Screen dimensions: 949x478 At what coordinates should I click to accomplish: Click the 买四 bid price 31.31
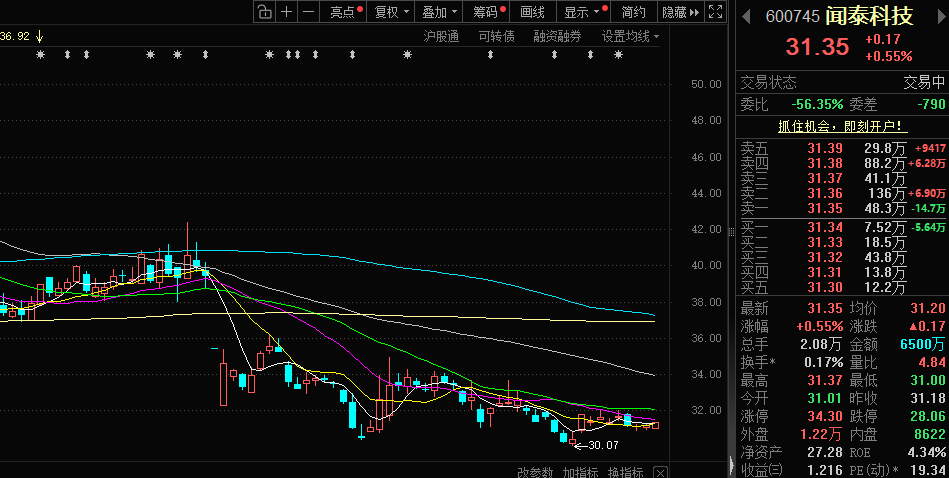[x=824, y=273]
